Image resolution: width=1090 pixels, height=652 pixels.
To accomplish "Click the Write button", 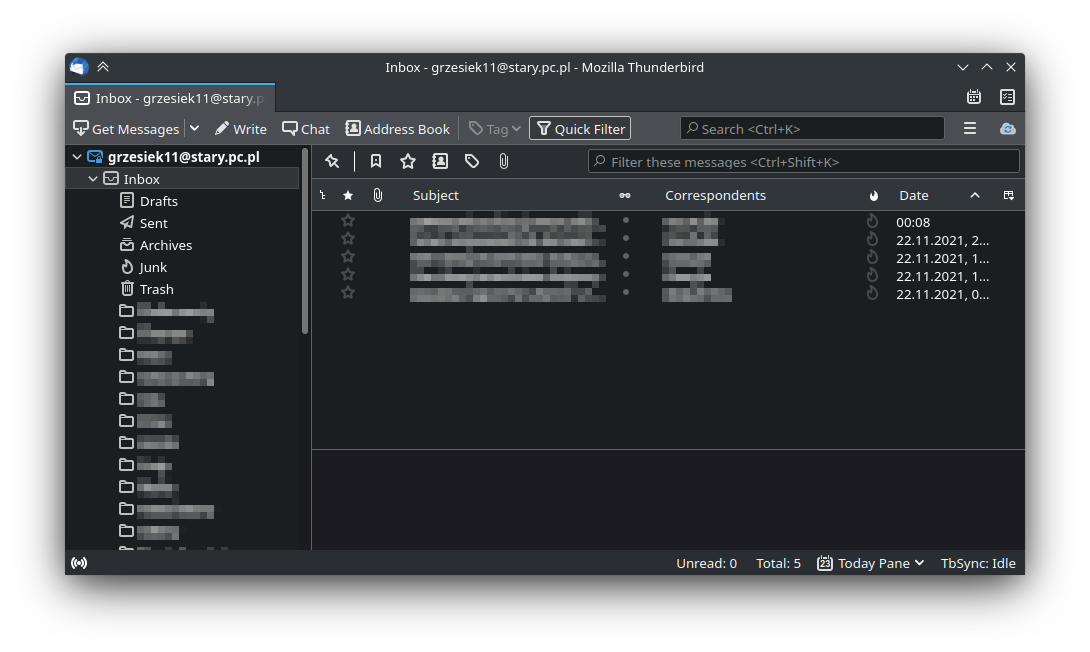I will (241, 129).
